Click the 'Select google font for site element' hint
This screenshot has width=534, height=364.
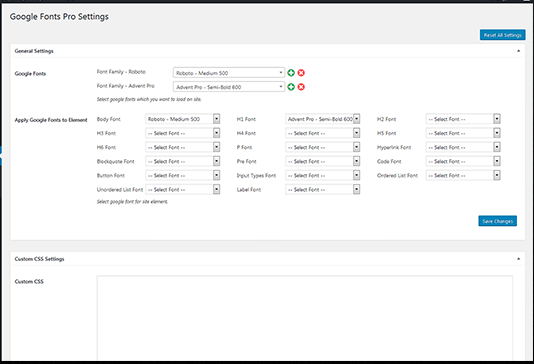coord(132,202)
